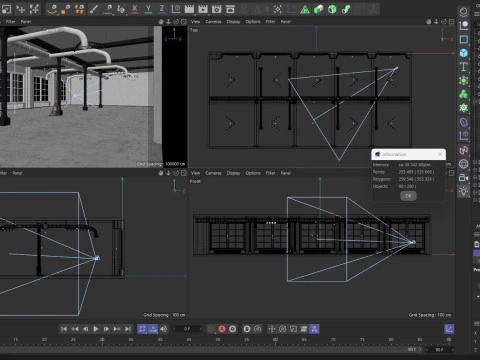Open Display menu in Top viewport
Image resolution: width=480 pixels, height=360 pixels.
pos(233,22)
